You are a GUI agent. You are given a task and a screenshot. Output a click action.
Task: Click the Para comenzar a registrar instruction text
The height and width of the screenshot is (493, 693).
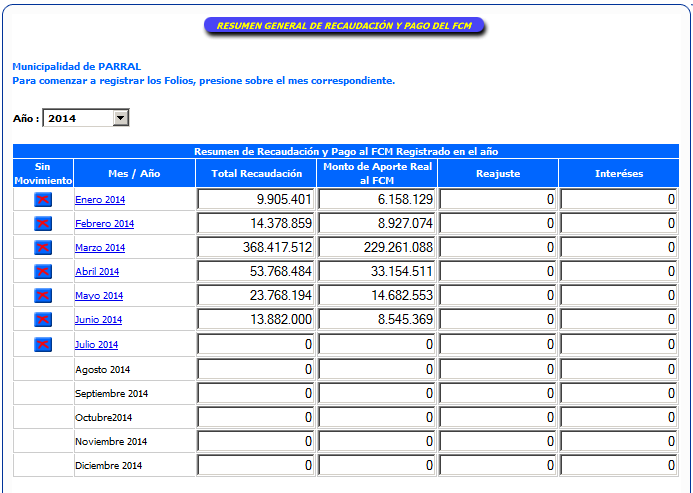[203, 81]
